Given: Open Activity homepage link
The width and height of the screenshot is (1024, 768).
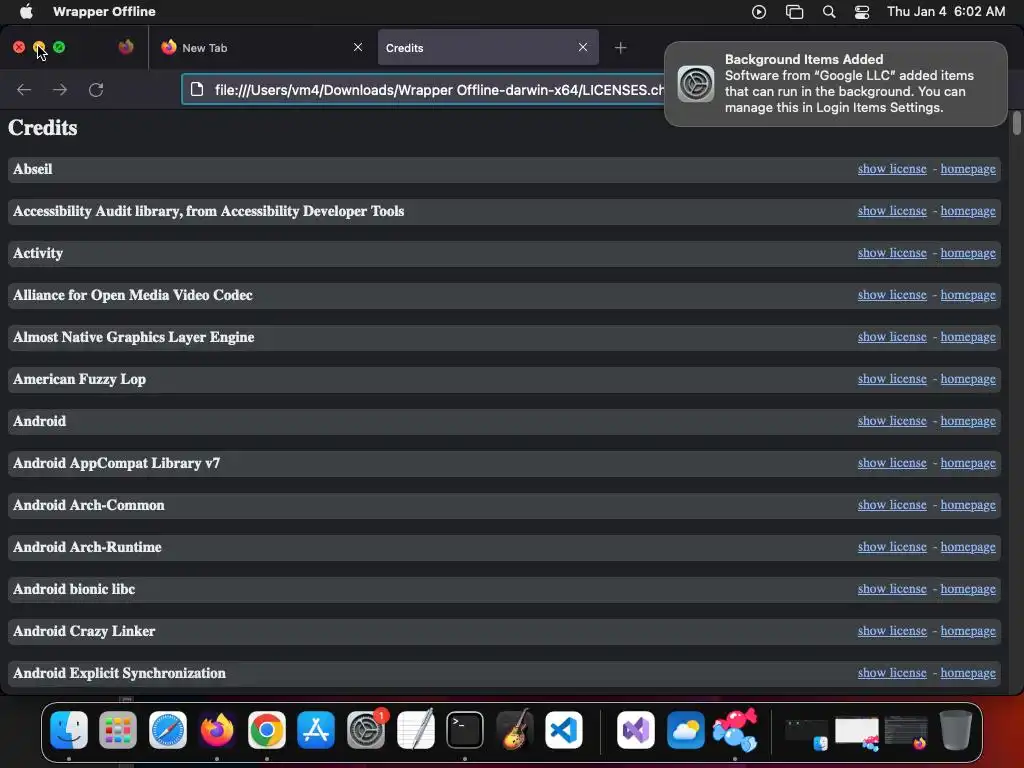Looking at the screenshot, I should pos(968,252).
